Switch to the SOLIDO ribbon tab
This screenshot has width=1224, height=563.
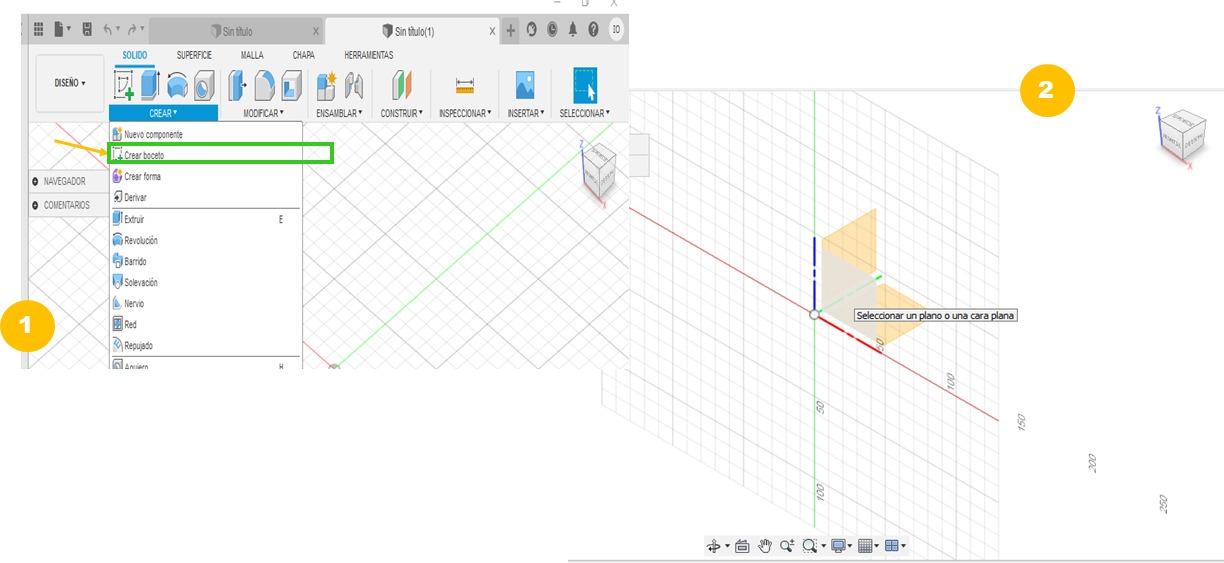(x=134, y=55)
